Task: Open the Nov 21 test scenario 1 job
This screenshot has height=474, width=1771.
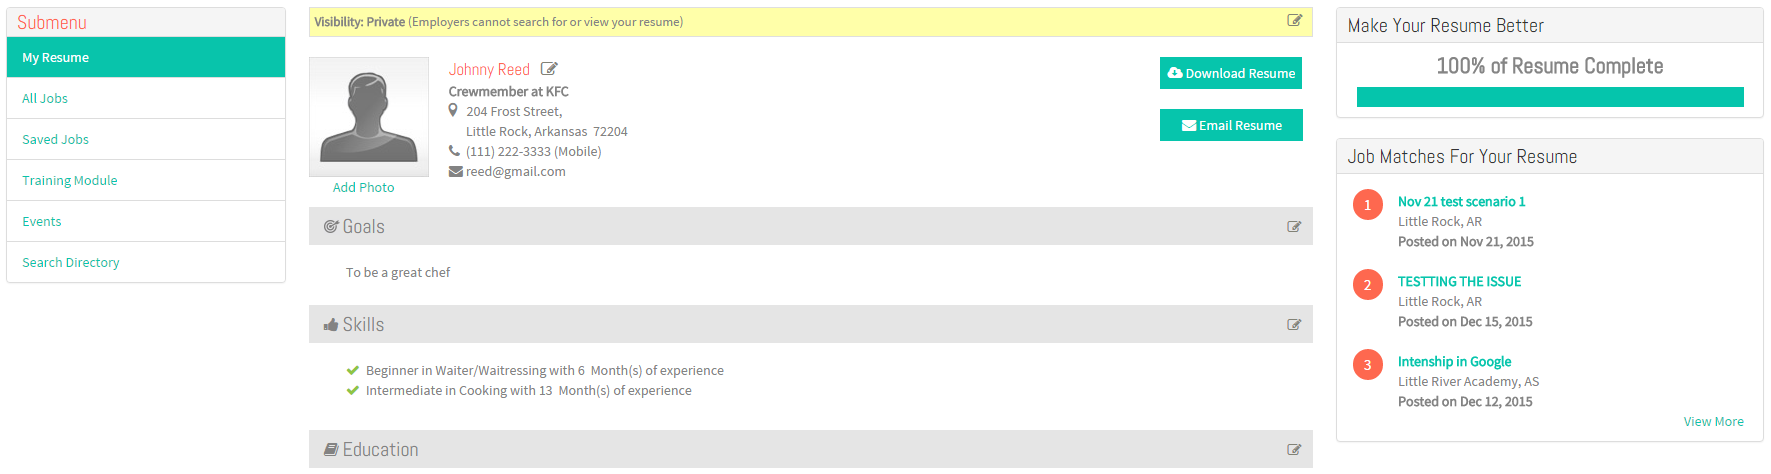Action: point(1461,201)
